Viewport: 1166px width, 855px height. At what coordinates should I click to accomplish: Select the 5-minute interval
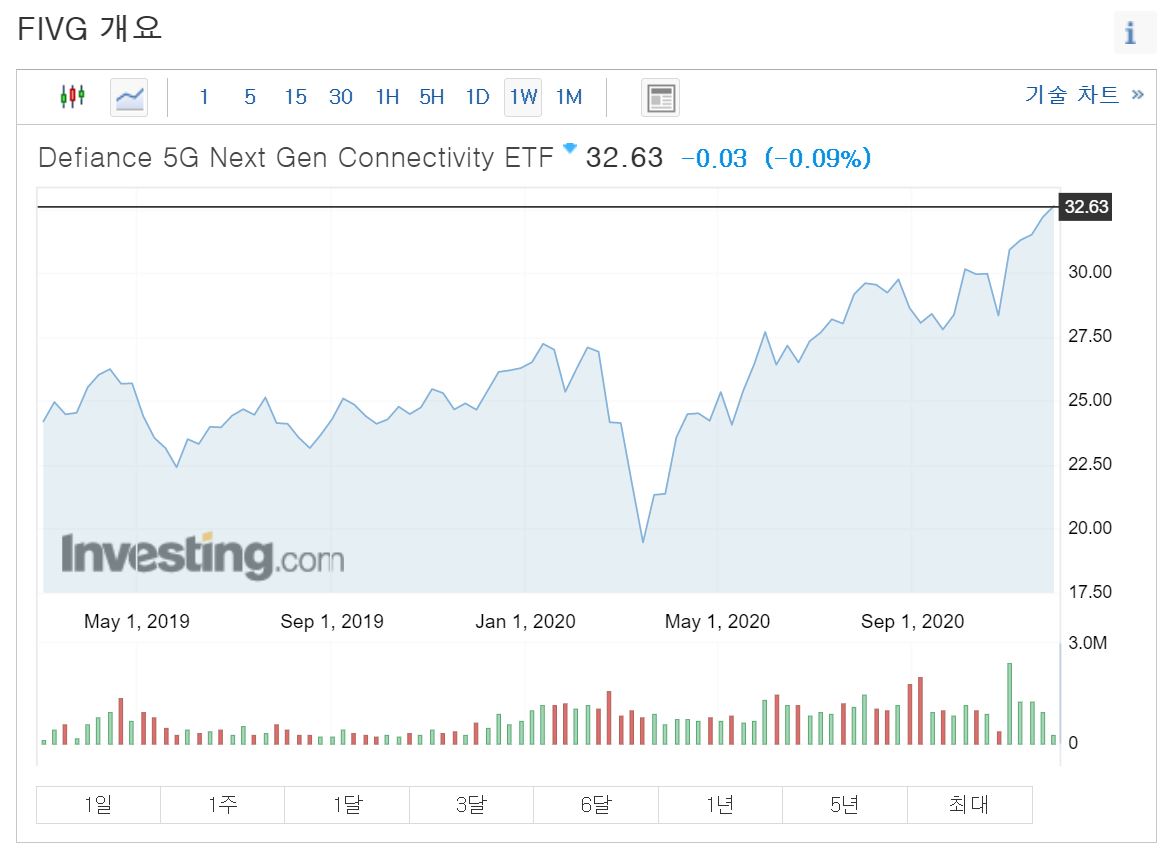coord(249,97)
